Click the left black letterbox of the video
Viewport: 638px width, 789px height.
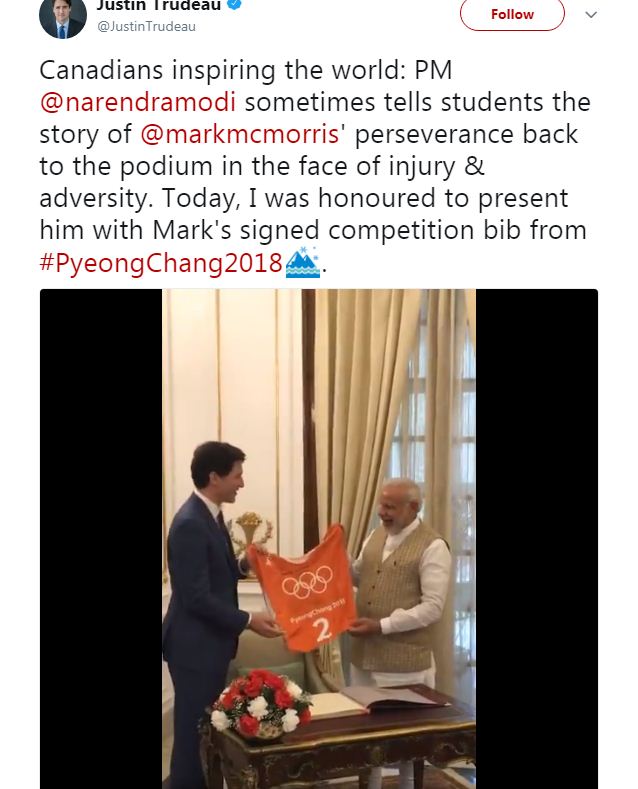101,539
